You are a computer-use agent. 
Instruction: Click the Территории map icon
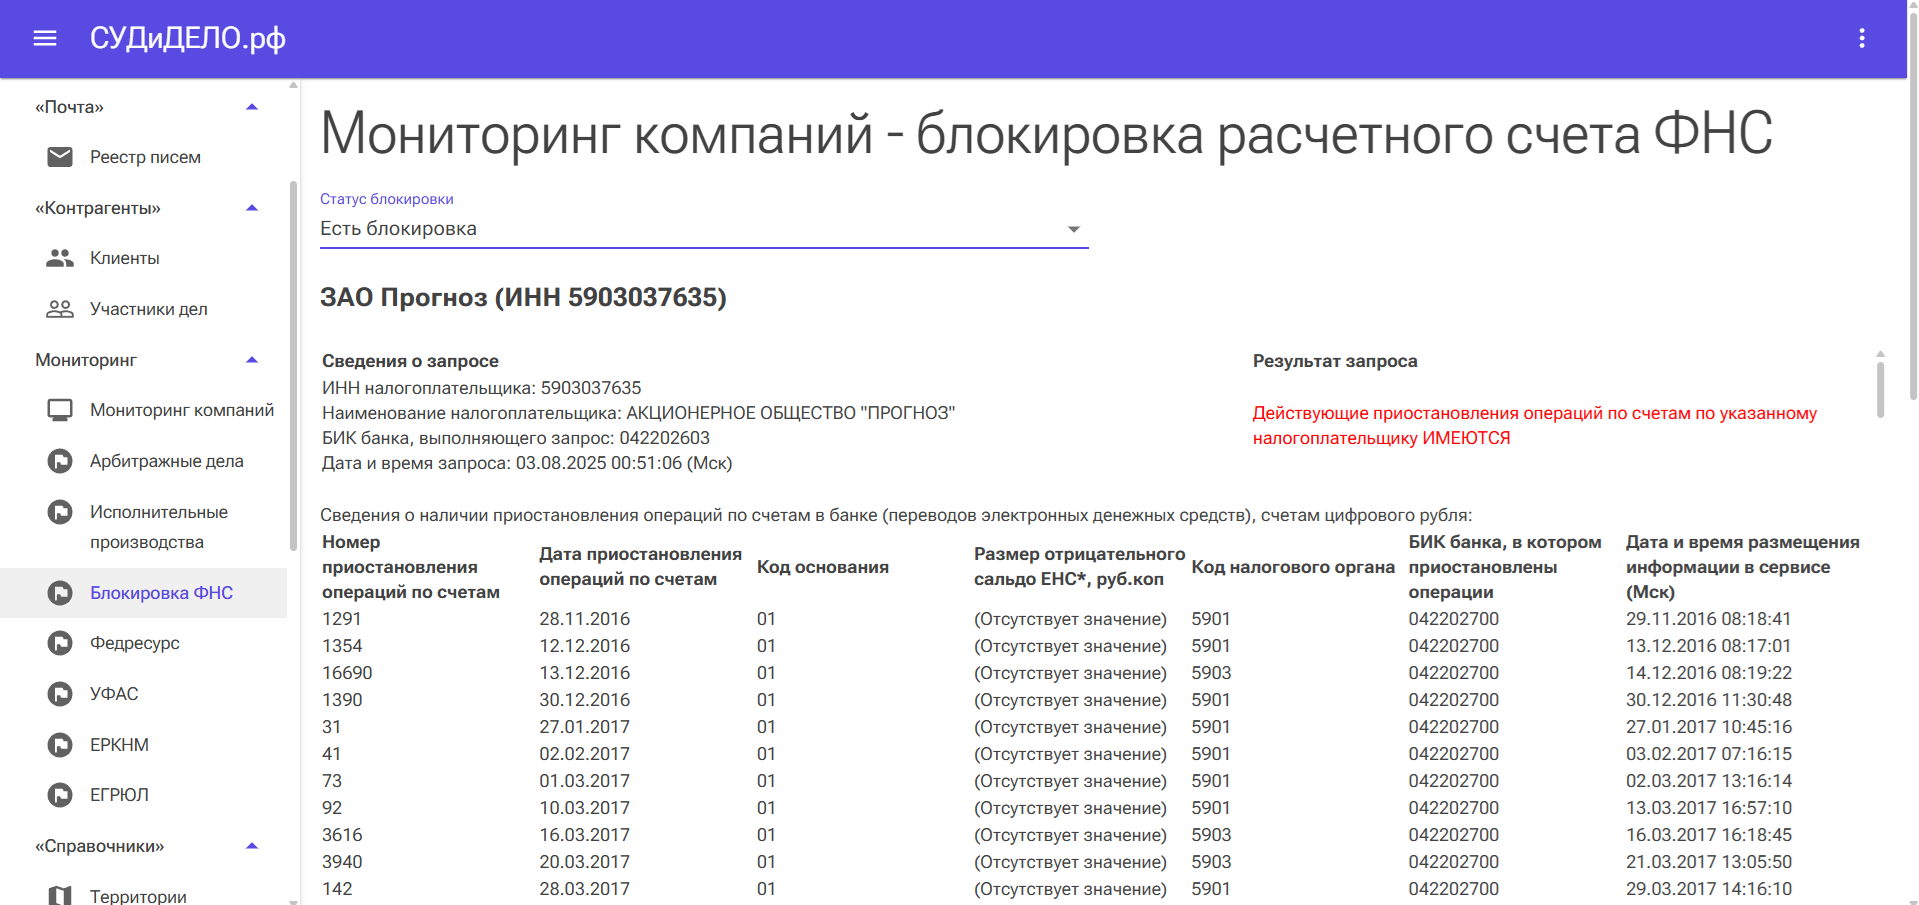click(x=60, y=895)
